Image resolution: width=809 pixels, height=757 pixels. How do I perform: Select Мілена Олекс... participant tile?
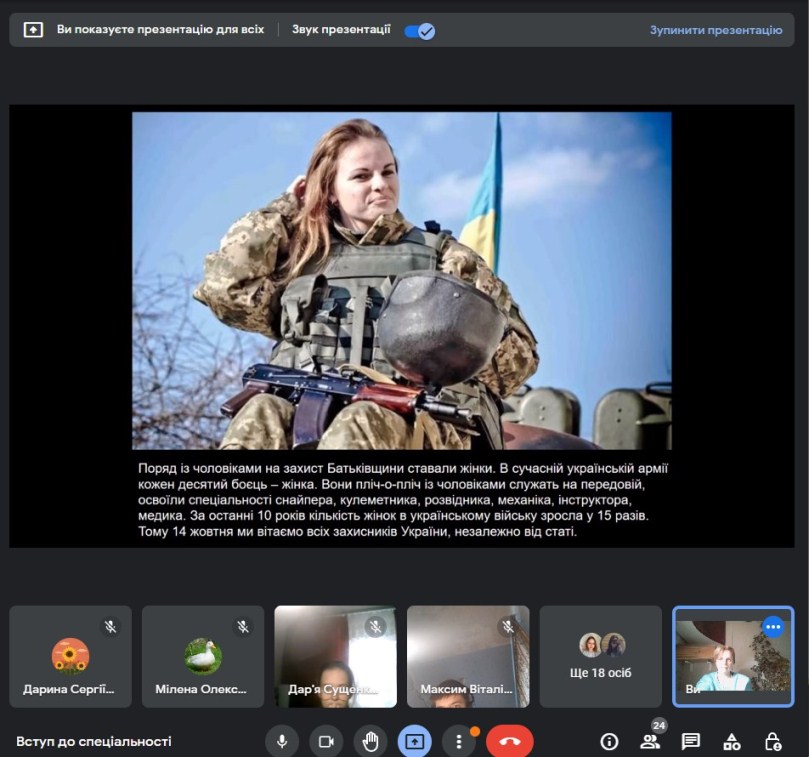tap(203, 656)
